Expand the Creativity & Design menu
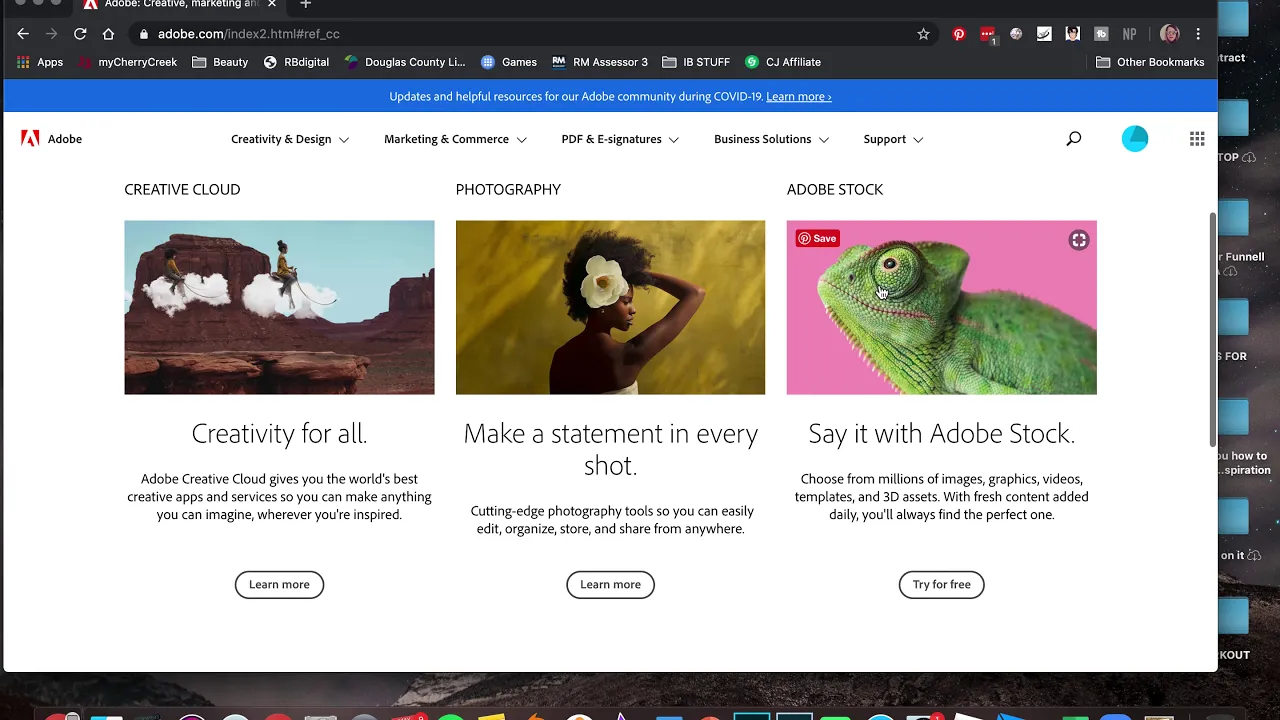 (290, 139)
